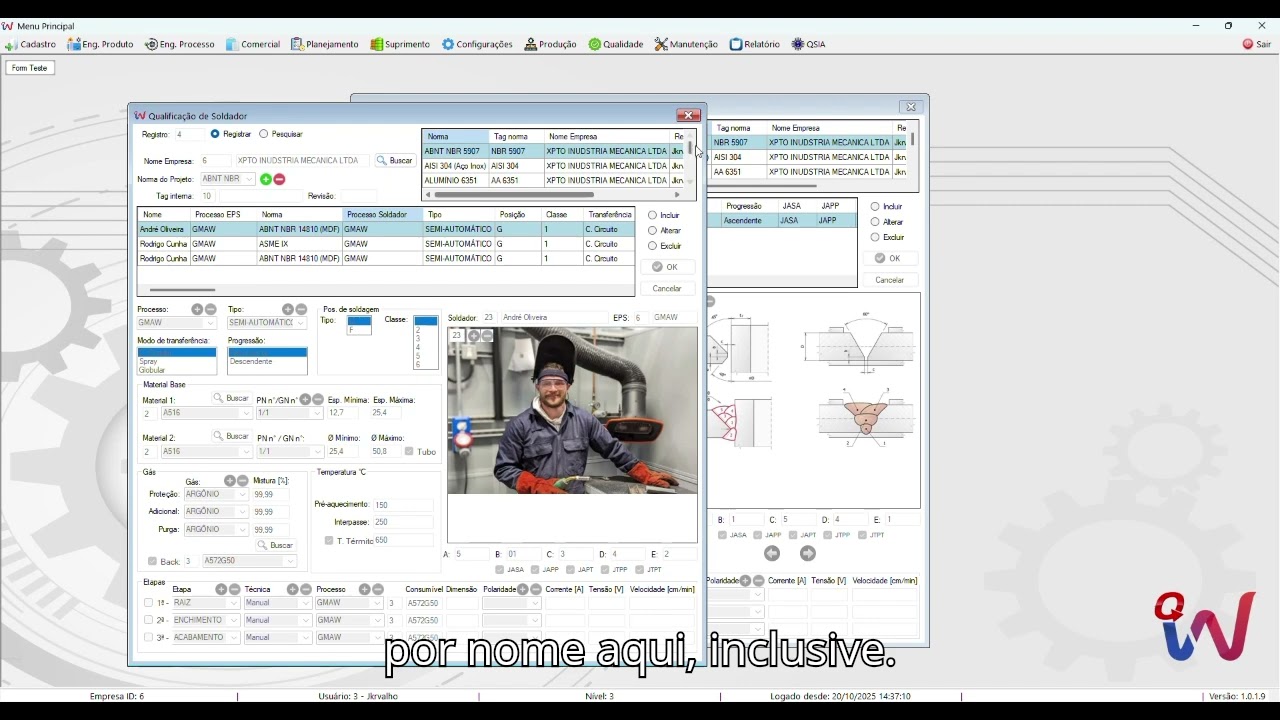Toggle the Tubo checkbox
Viewport: 1280px width, 720px height.
[x=409, y=451]
